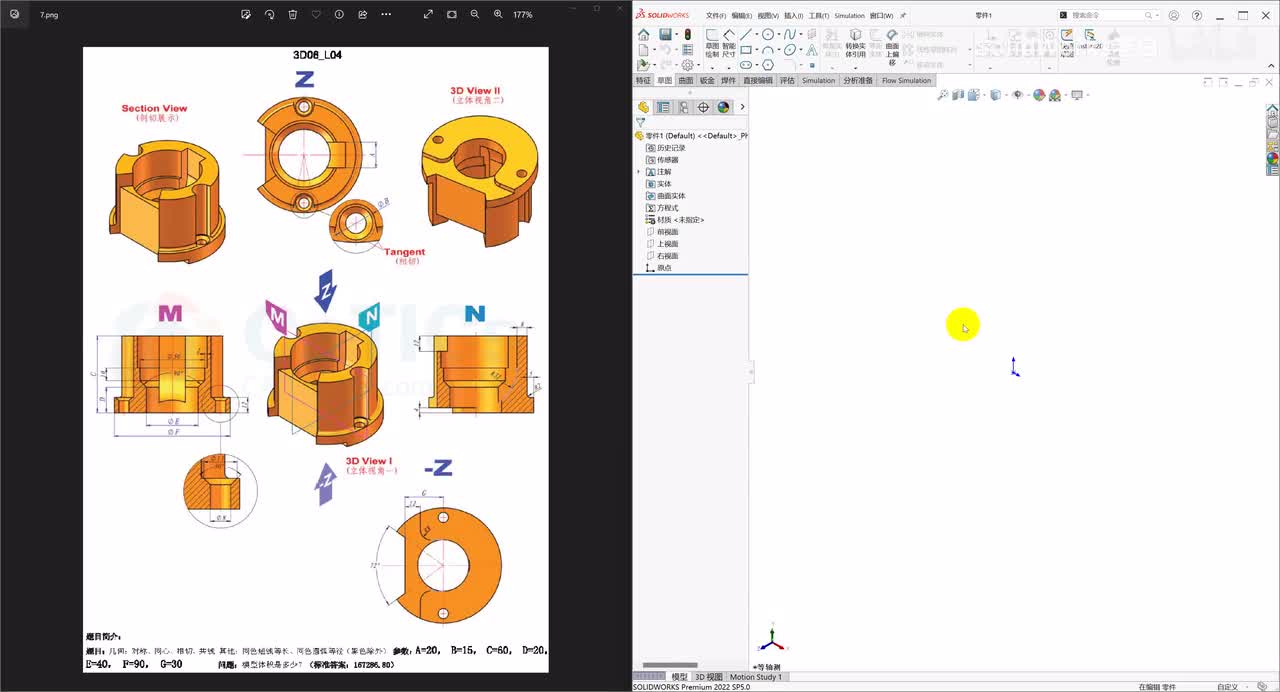Select the Line sketch tool
The width and height of the screenshot is (1280, 692).
pos(745,34)
